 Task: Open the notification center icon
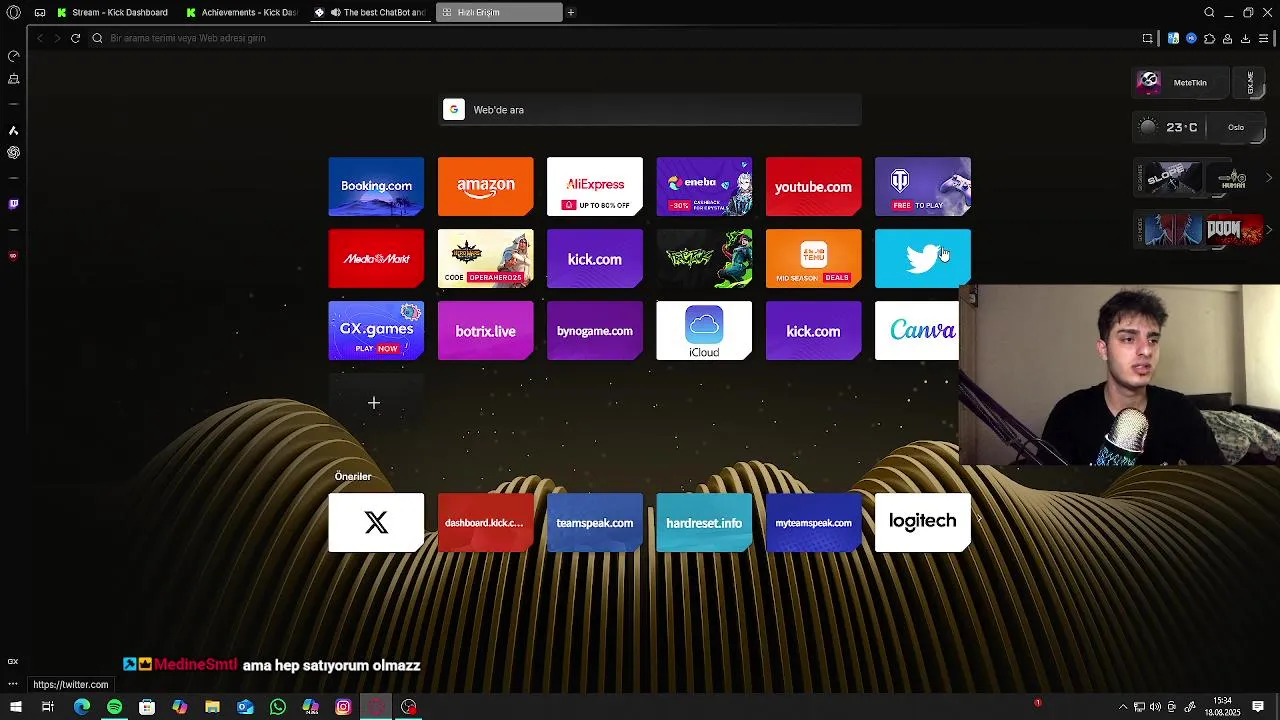click(x=1258, y=707)
